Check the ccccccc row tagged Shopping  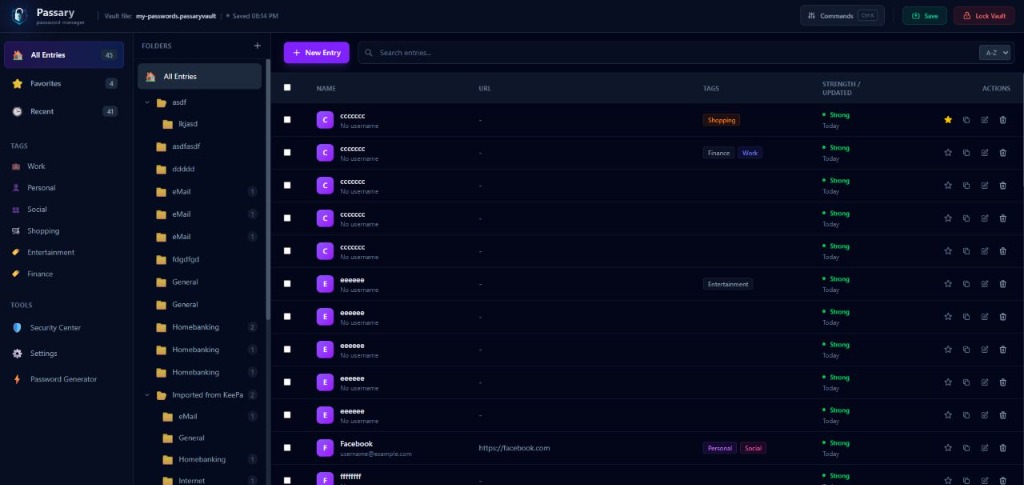point(287,119)
